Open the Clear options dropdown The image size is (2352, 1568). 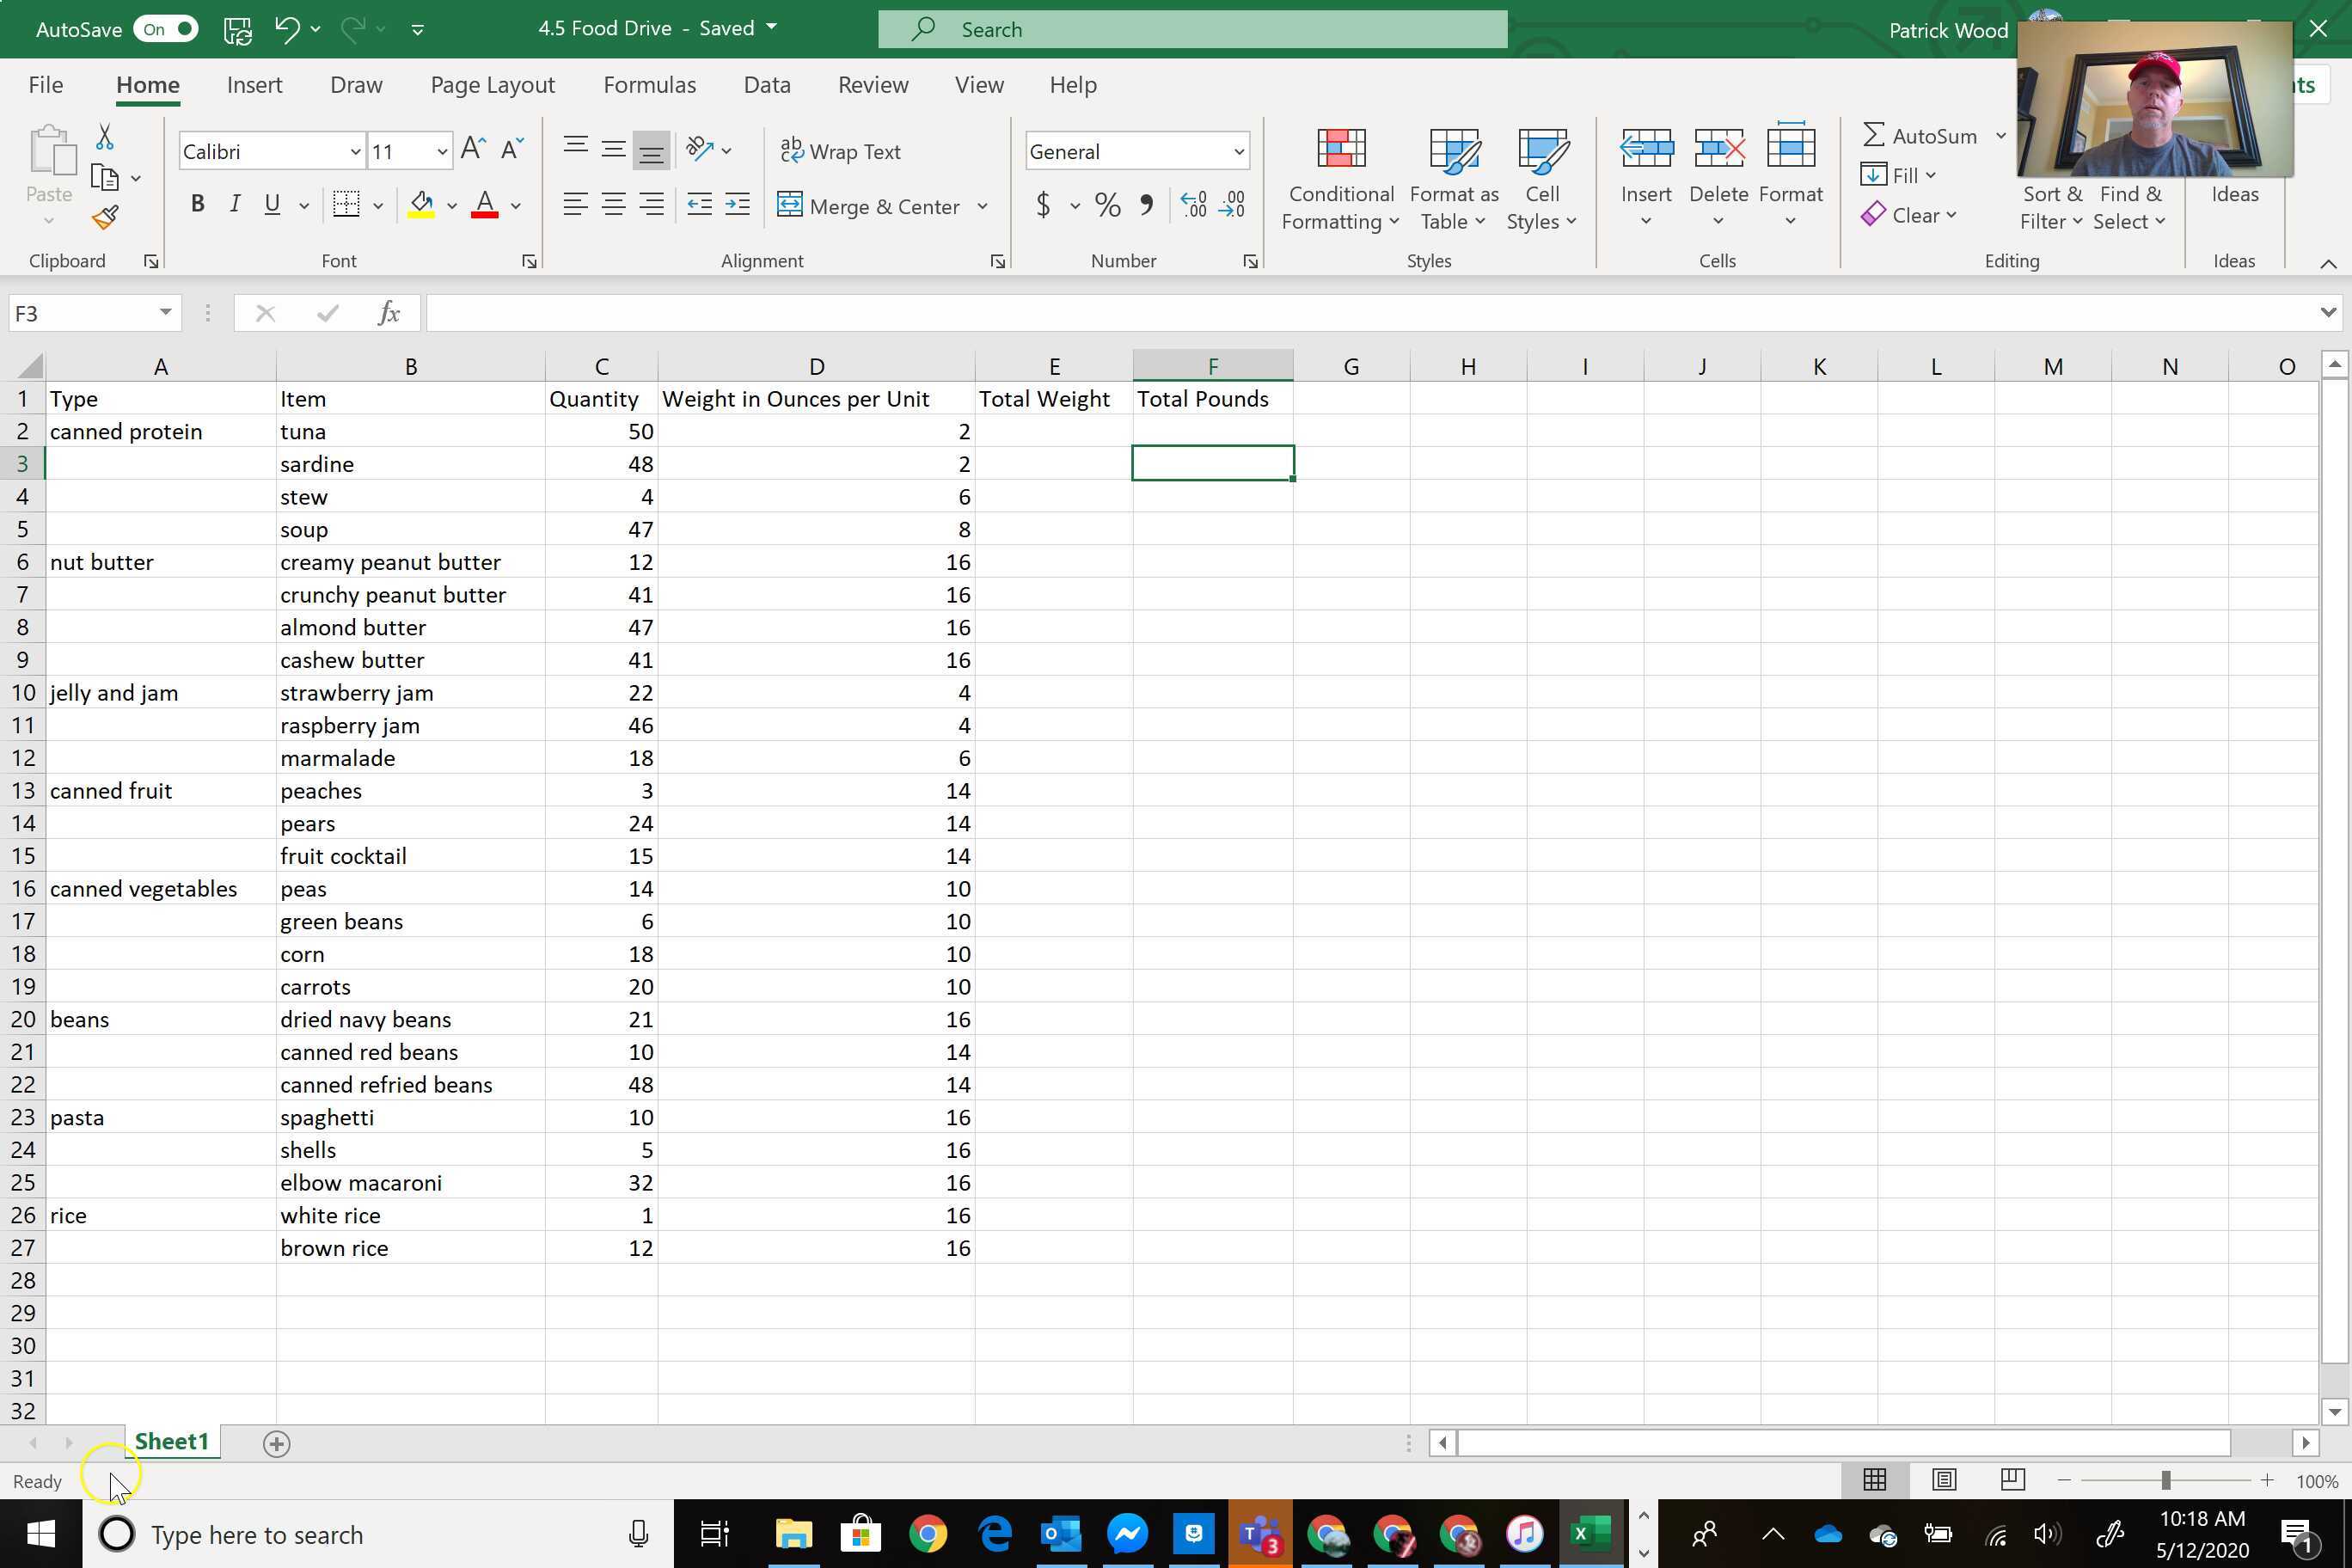[x=1910, y=215]
